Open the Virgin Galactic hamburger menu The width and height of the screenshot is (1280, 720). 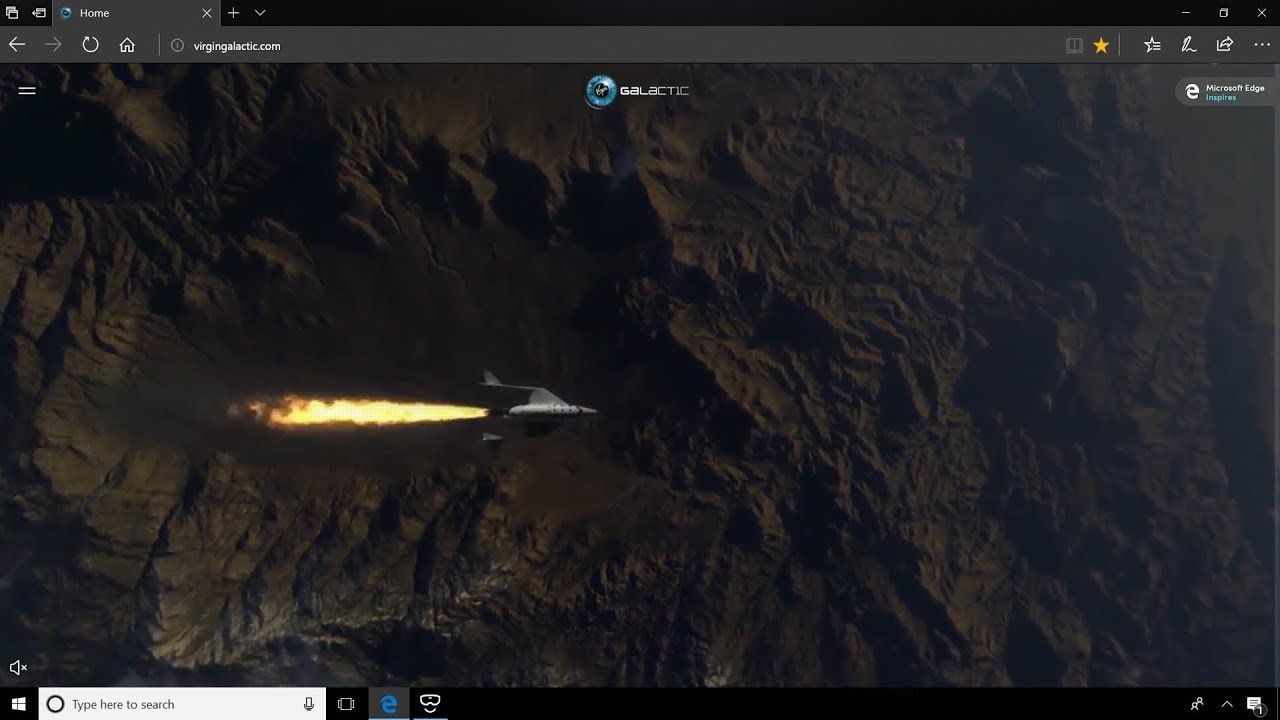[27, 90]
